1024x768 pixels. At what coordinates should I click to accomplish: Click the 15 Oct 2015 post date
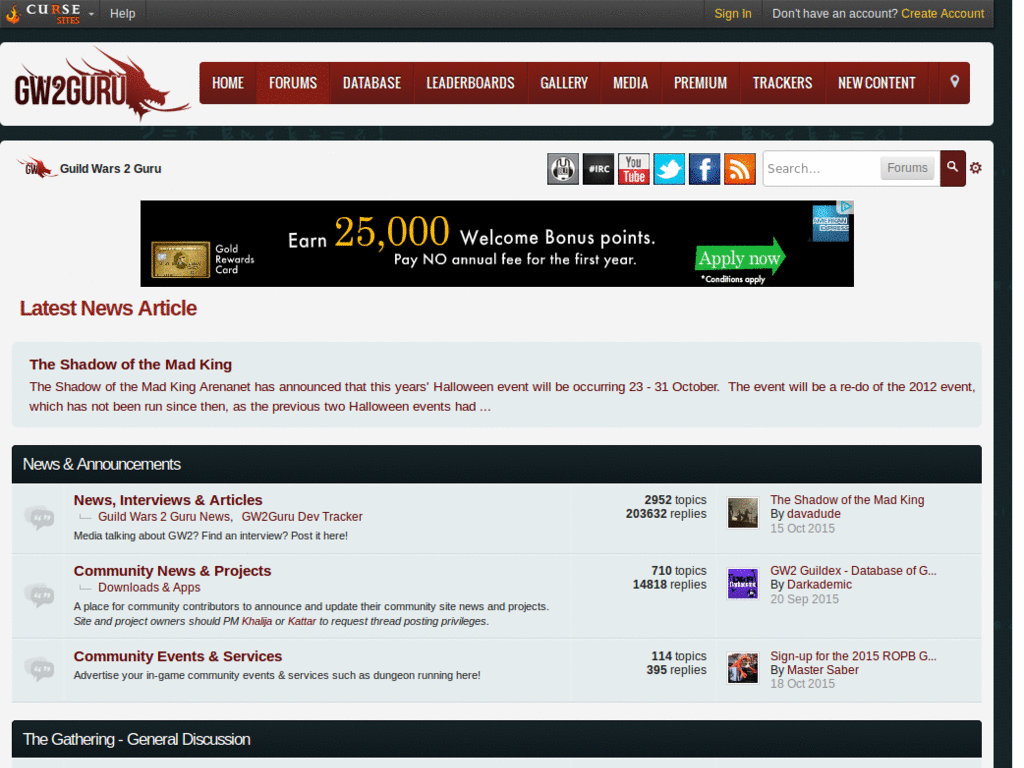coord(802,528)
